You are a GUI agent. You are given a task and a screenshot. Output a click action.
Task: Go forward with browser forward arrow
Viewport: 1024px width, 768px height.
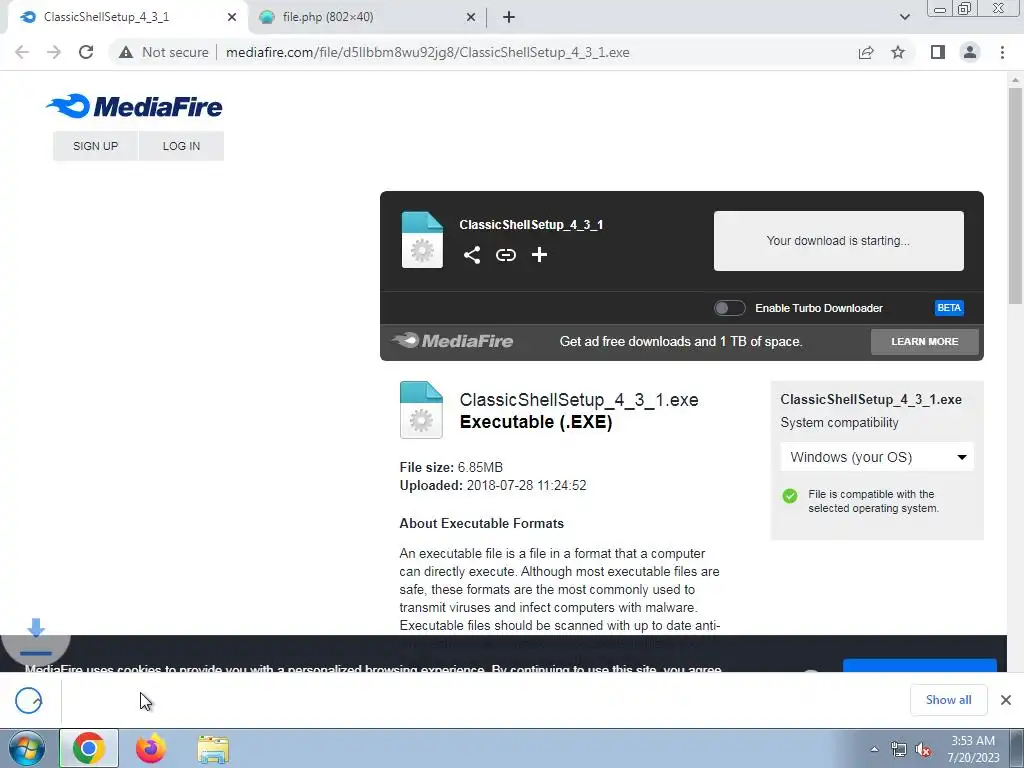(54, 52)
